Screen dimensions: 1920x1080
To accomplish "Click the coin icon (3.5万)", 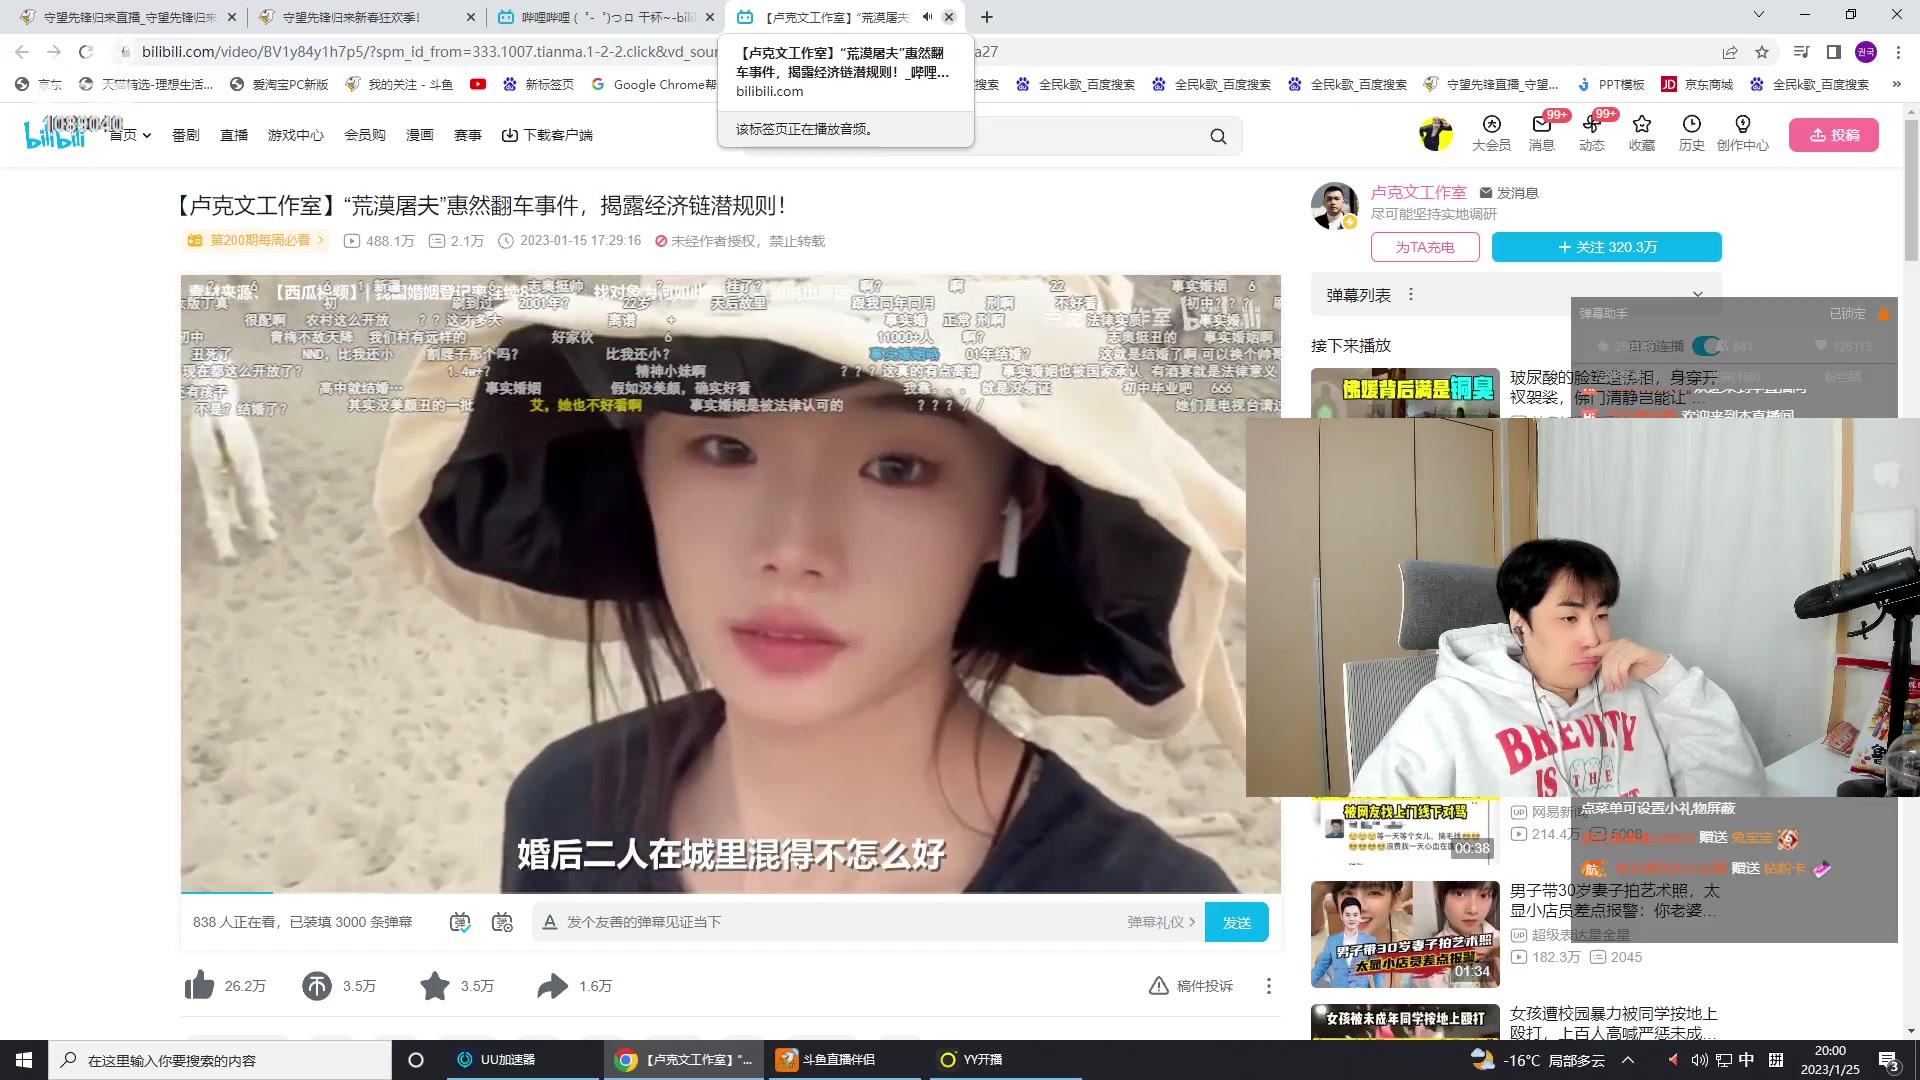I will (317, 986).
